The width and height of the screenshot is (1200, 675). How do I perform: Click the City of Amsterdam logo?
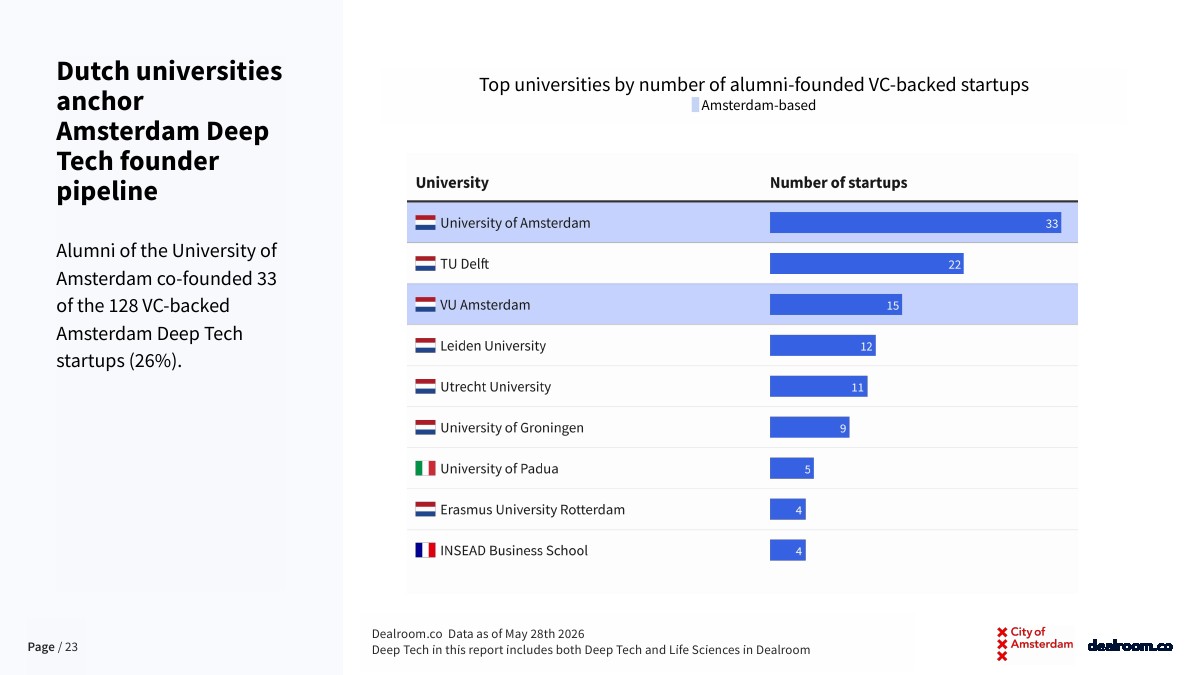(x=1035, y=644)
